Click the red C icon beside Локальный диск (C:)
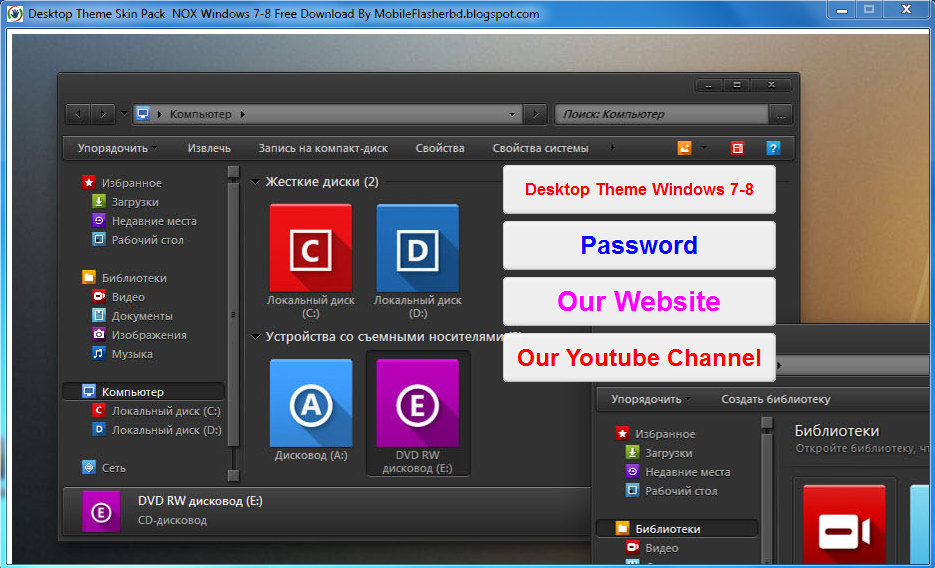935x568 pixels. tap(98, 410)
